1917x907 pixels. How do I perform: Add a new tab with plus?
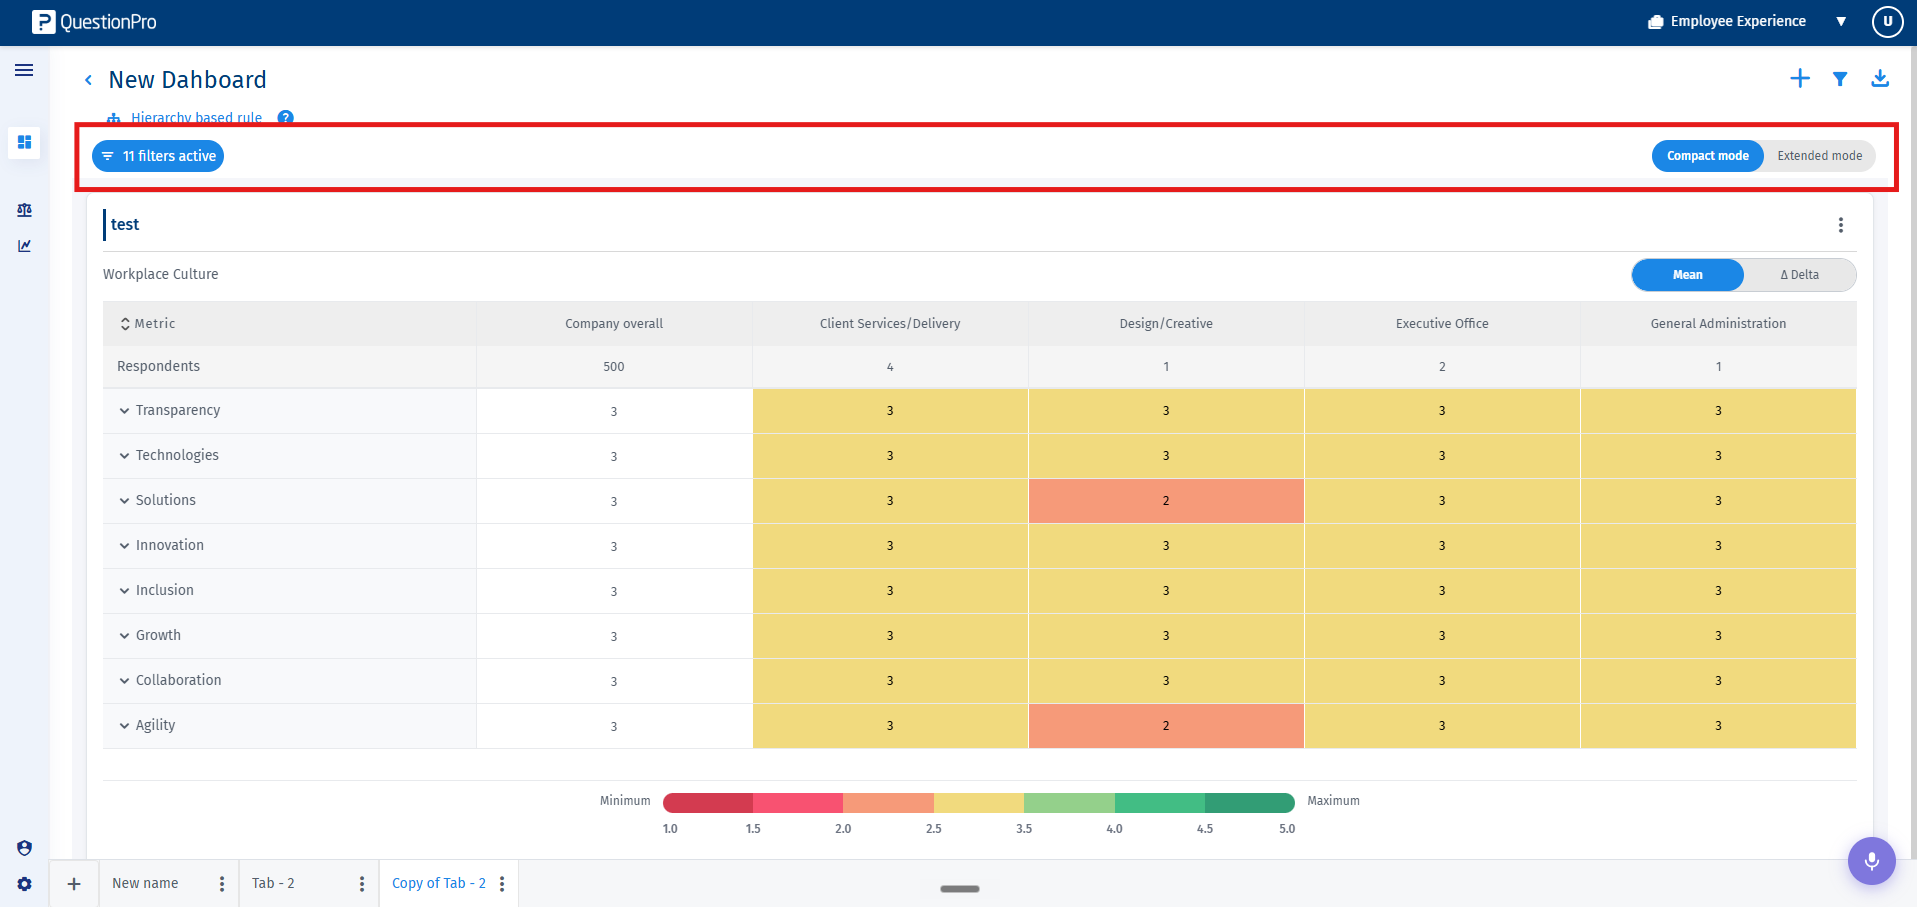(x=74, y=884)
